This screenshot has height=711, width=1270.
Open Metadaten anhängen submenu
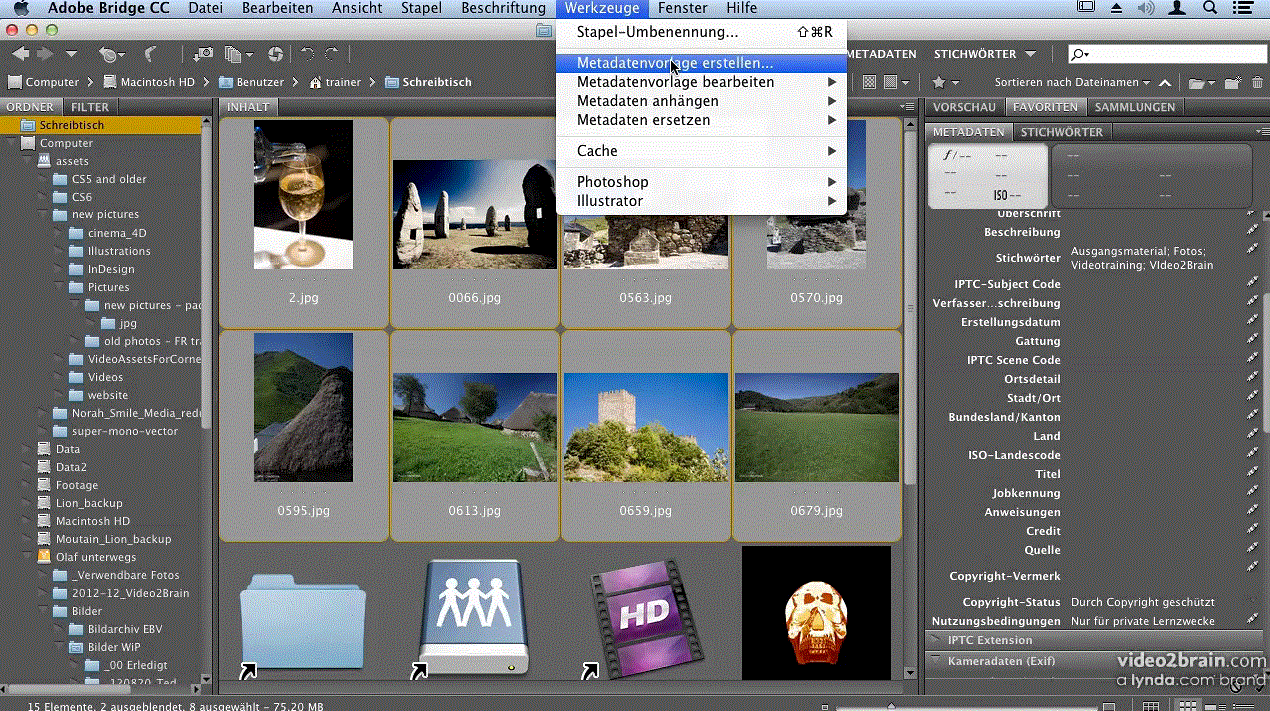click(x=701, y=101)
